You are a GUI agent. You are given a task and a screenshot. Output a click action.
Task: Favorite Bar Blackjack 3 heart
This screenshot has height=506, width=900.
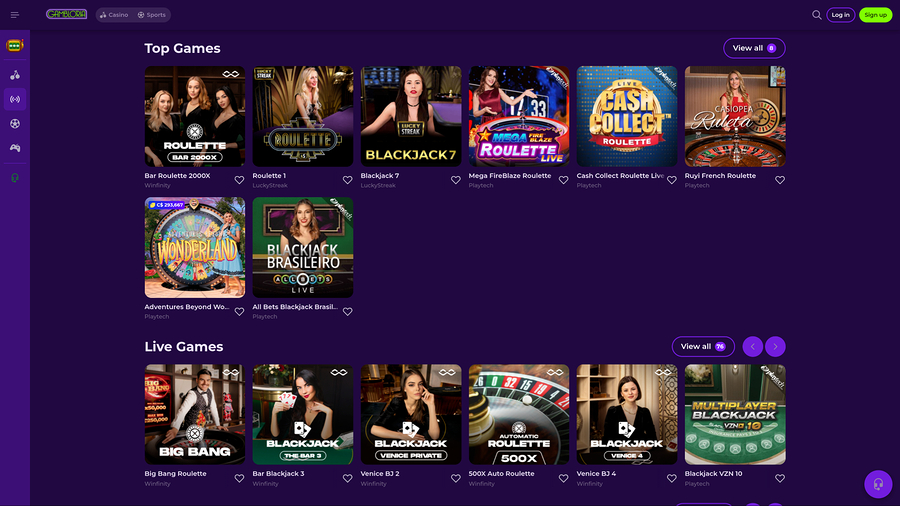347,478
